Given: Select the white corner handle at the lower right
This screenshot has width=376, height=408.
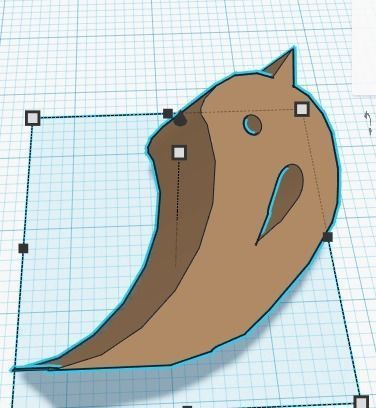Looking at the screenshot, I should (361, 402).
